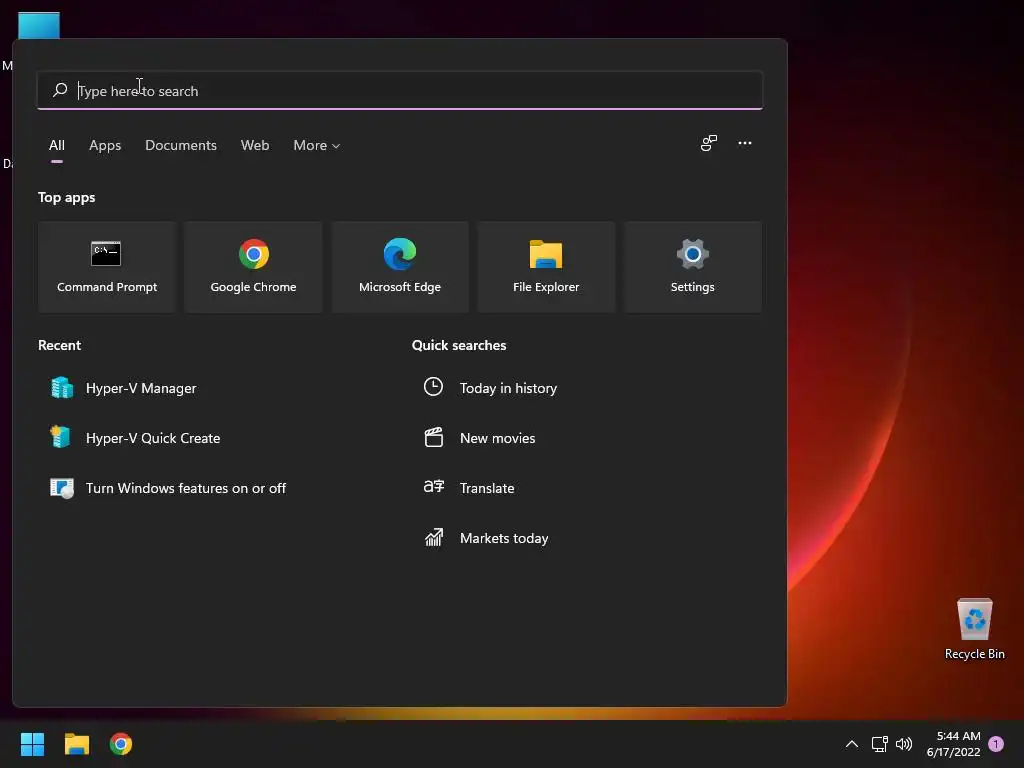
Task: Show hidden tray icons chevron
Action: click(x=852, y=744)
